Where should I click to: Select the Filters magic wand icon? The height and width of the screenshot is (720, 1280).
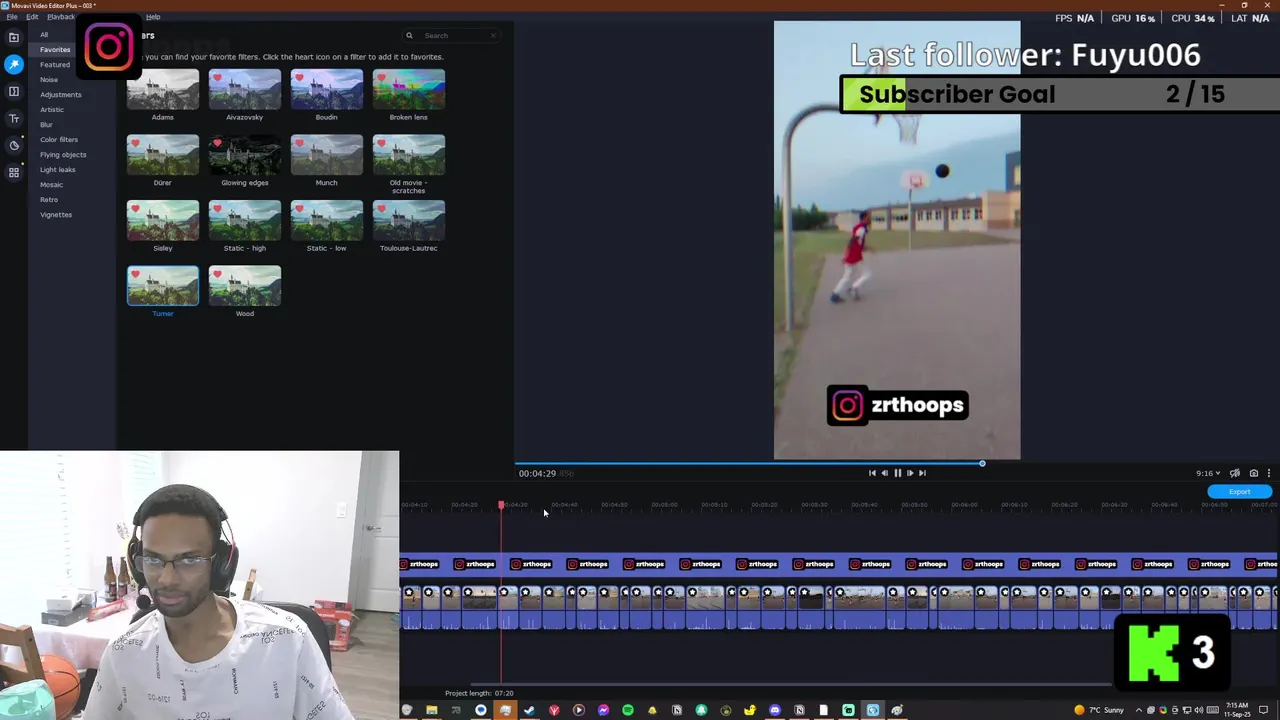click(x=14, y=64)
